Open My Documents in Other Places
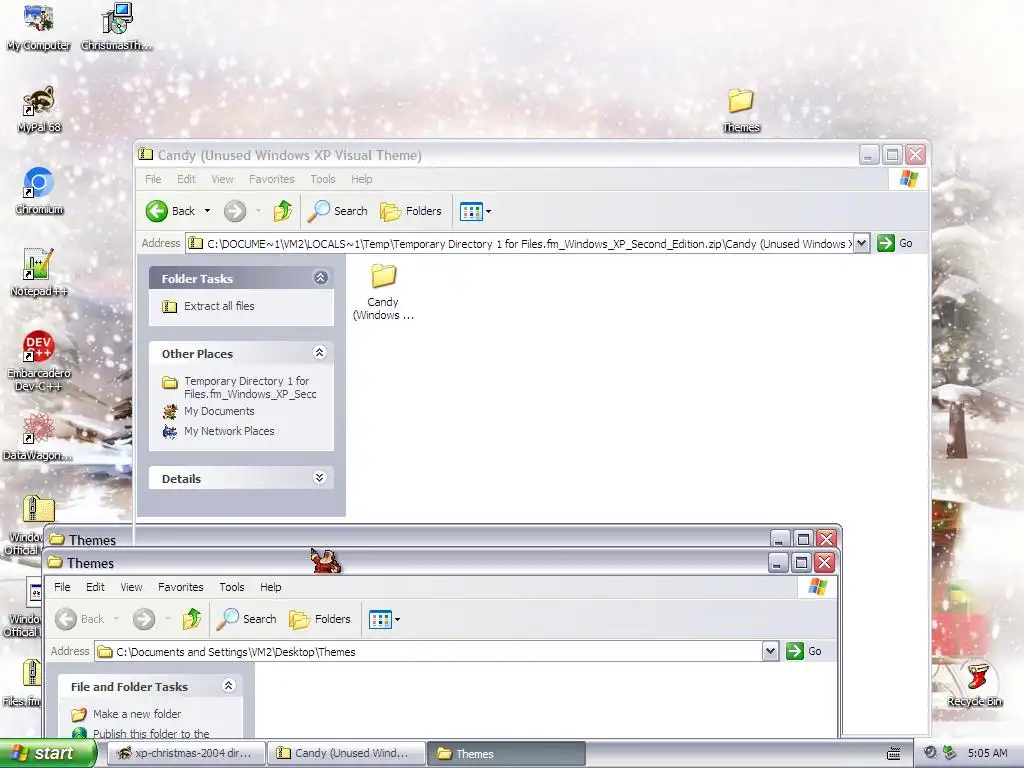This screenshot has width=1024, height=768. coord(219,411)
